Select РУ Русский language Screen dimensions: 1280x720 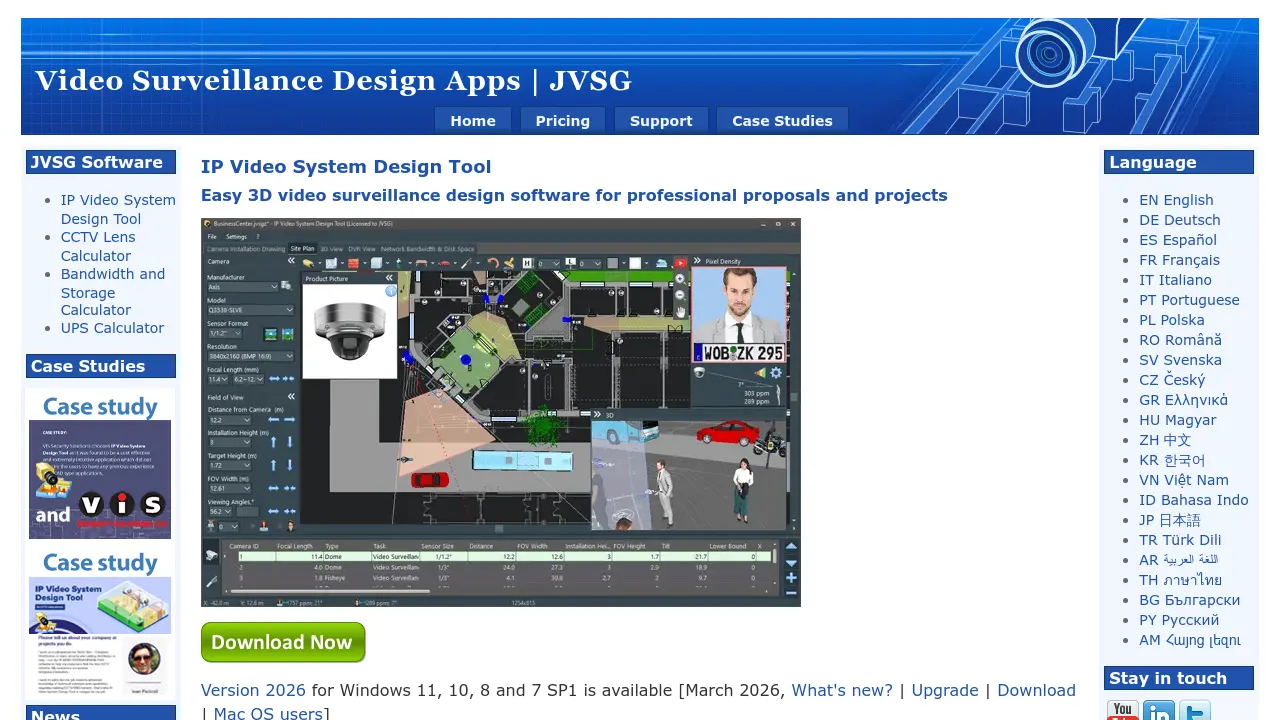tap(1179, 620)
